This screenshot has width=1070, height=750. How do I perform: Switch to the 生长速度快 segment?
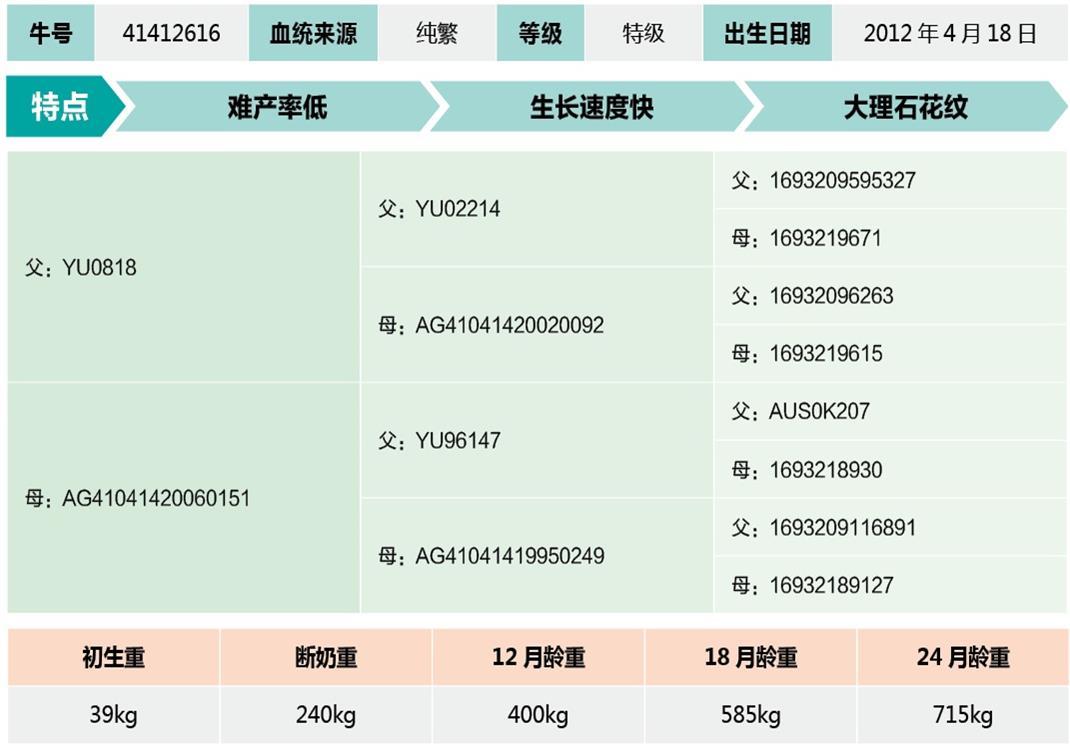pos(591,107)
